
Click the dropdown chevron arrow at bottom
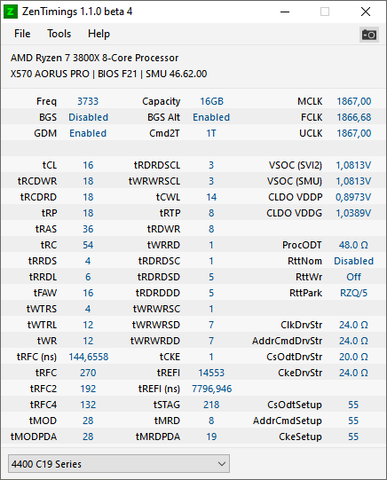(221, 464)
